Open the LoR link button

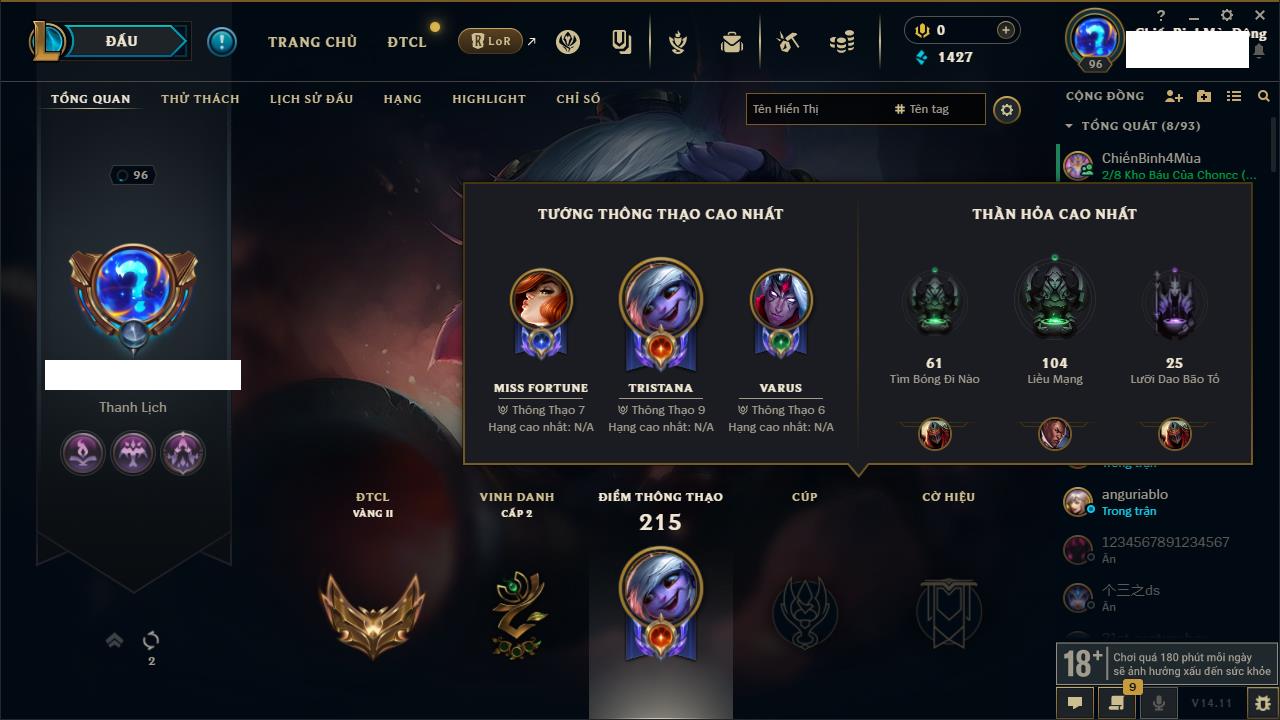click(490, 41)
